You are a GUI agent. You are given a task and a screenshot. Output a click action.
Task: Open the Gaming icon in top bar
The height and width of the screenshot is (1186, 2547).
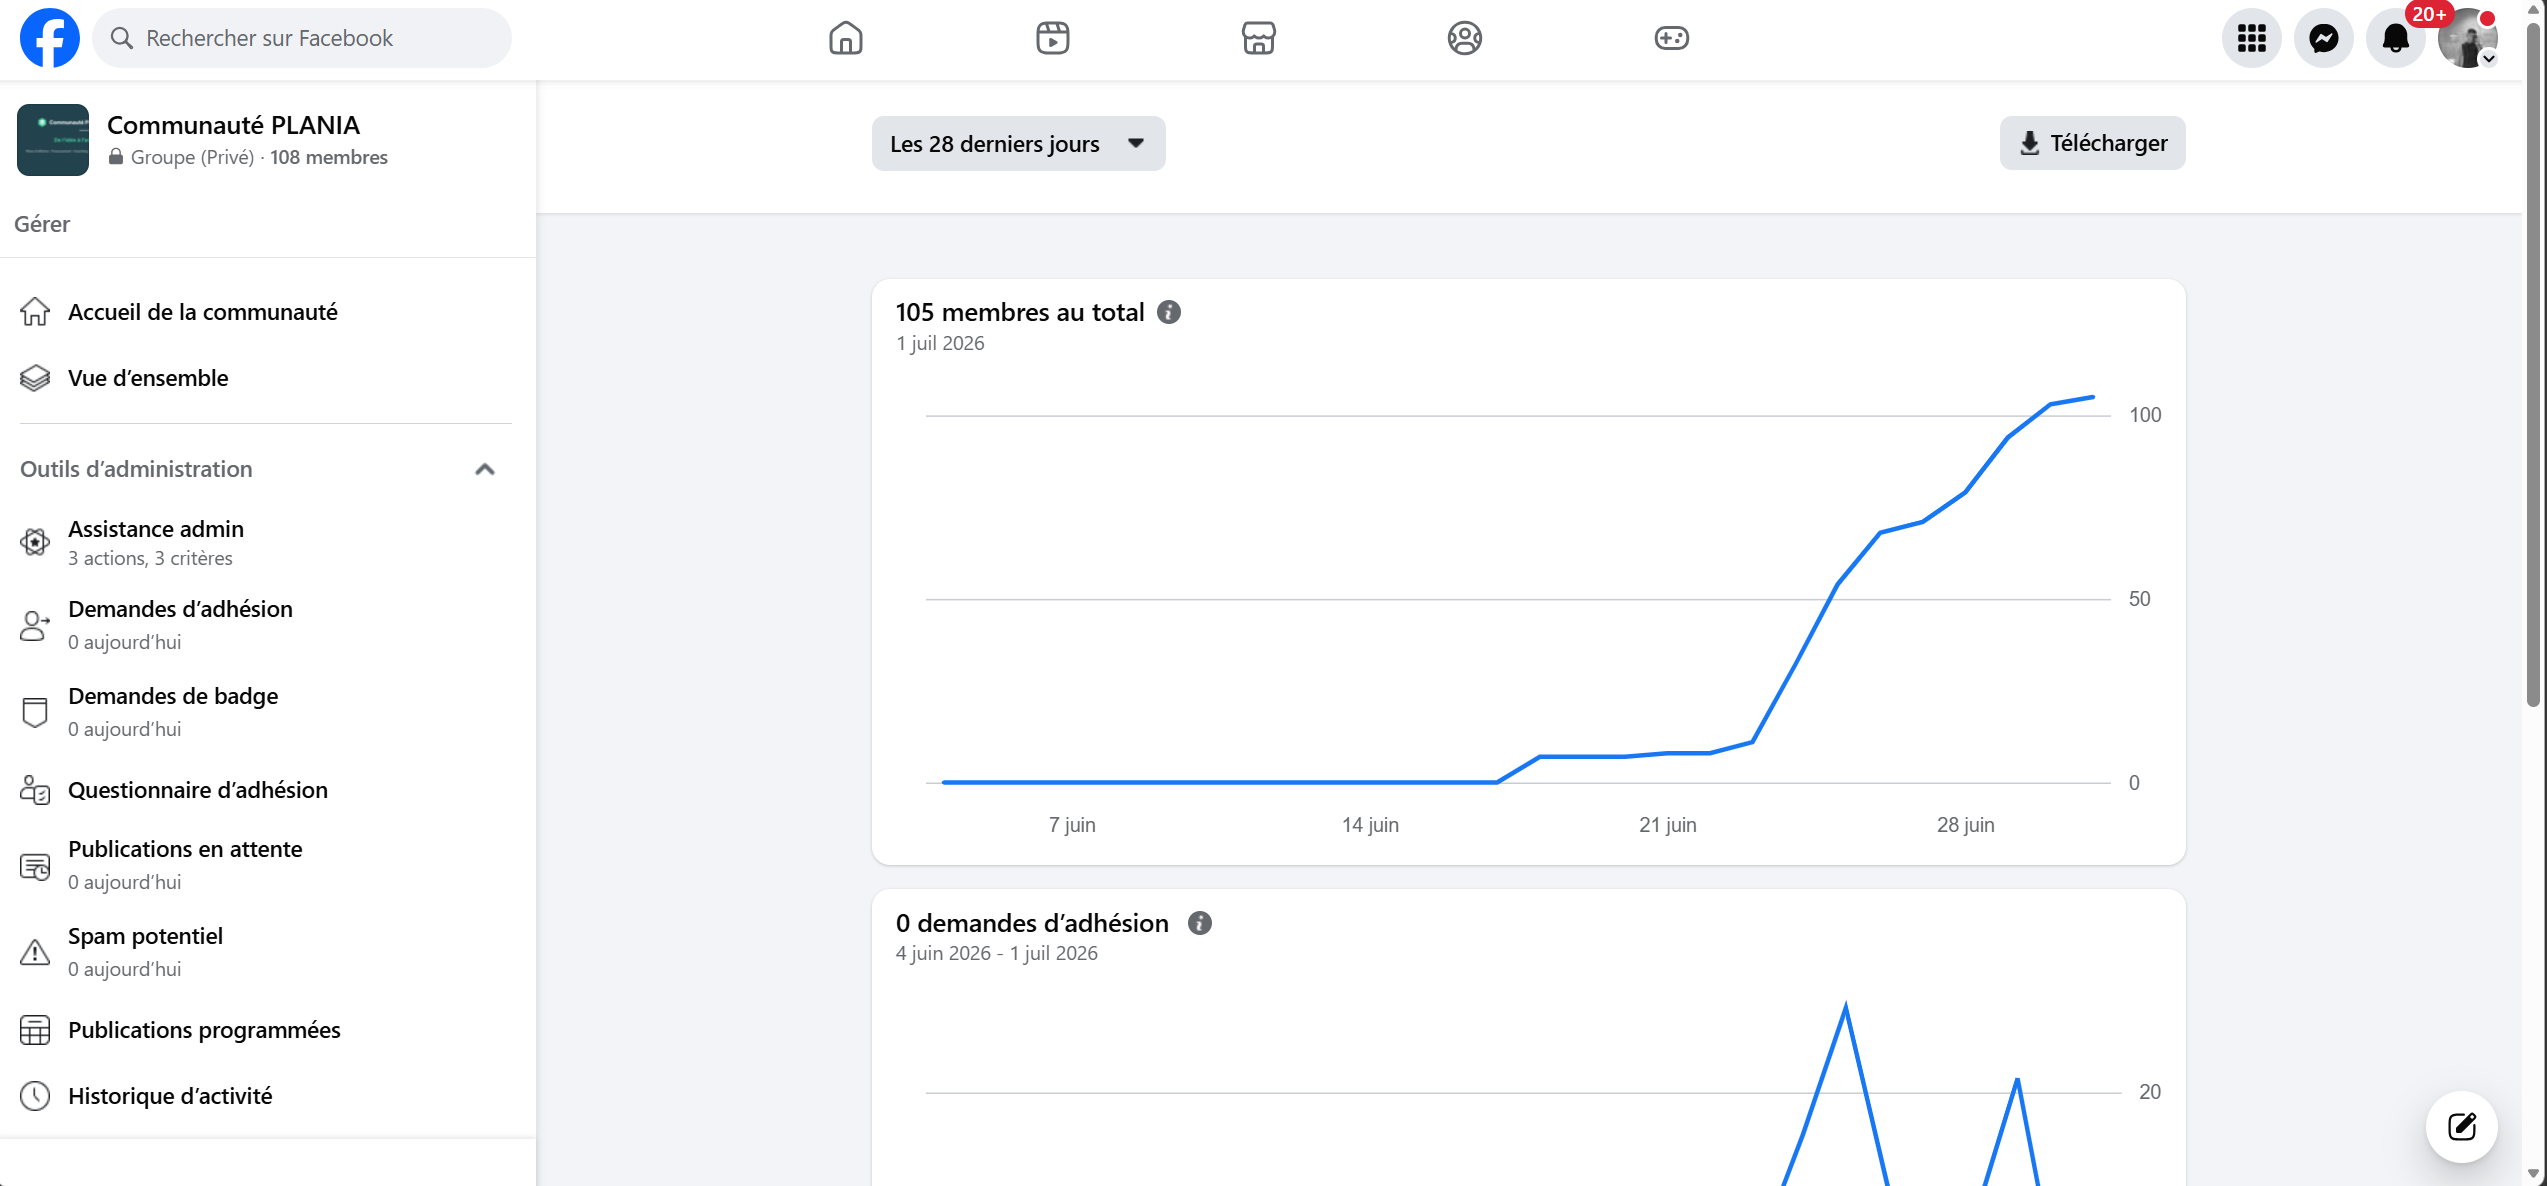point(1671,38)
